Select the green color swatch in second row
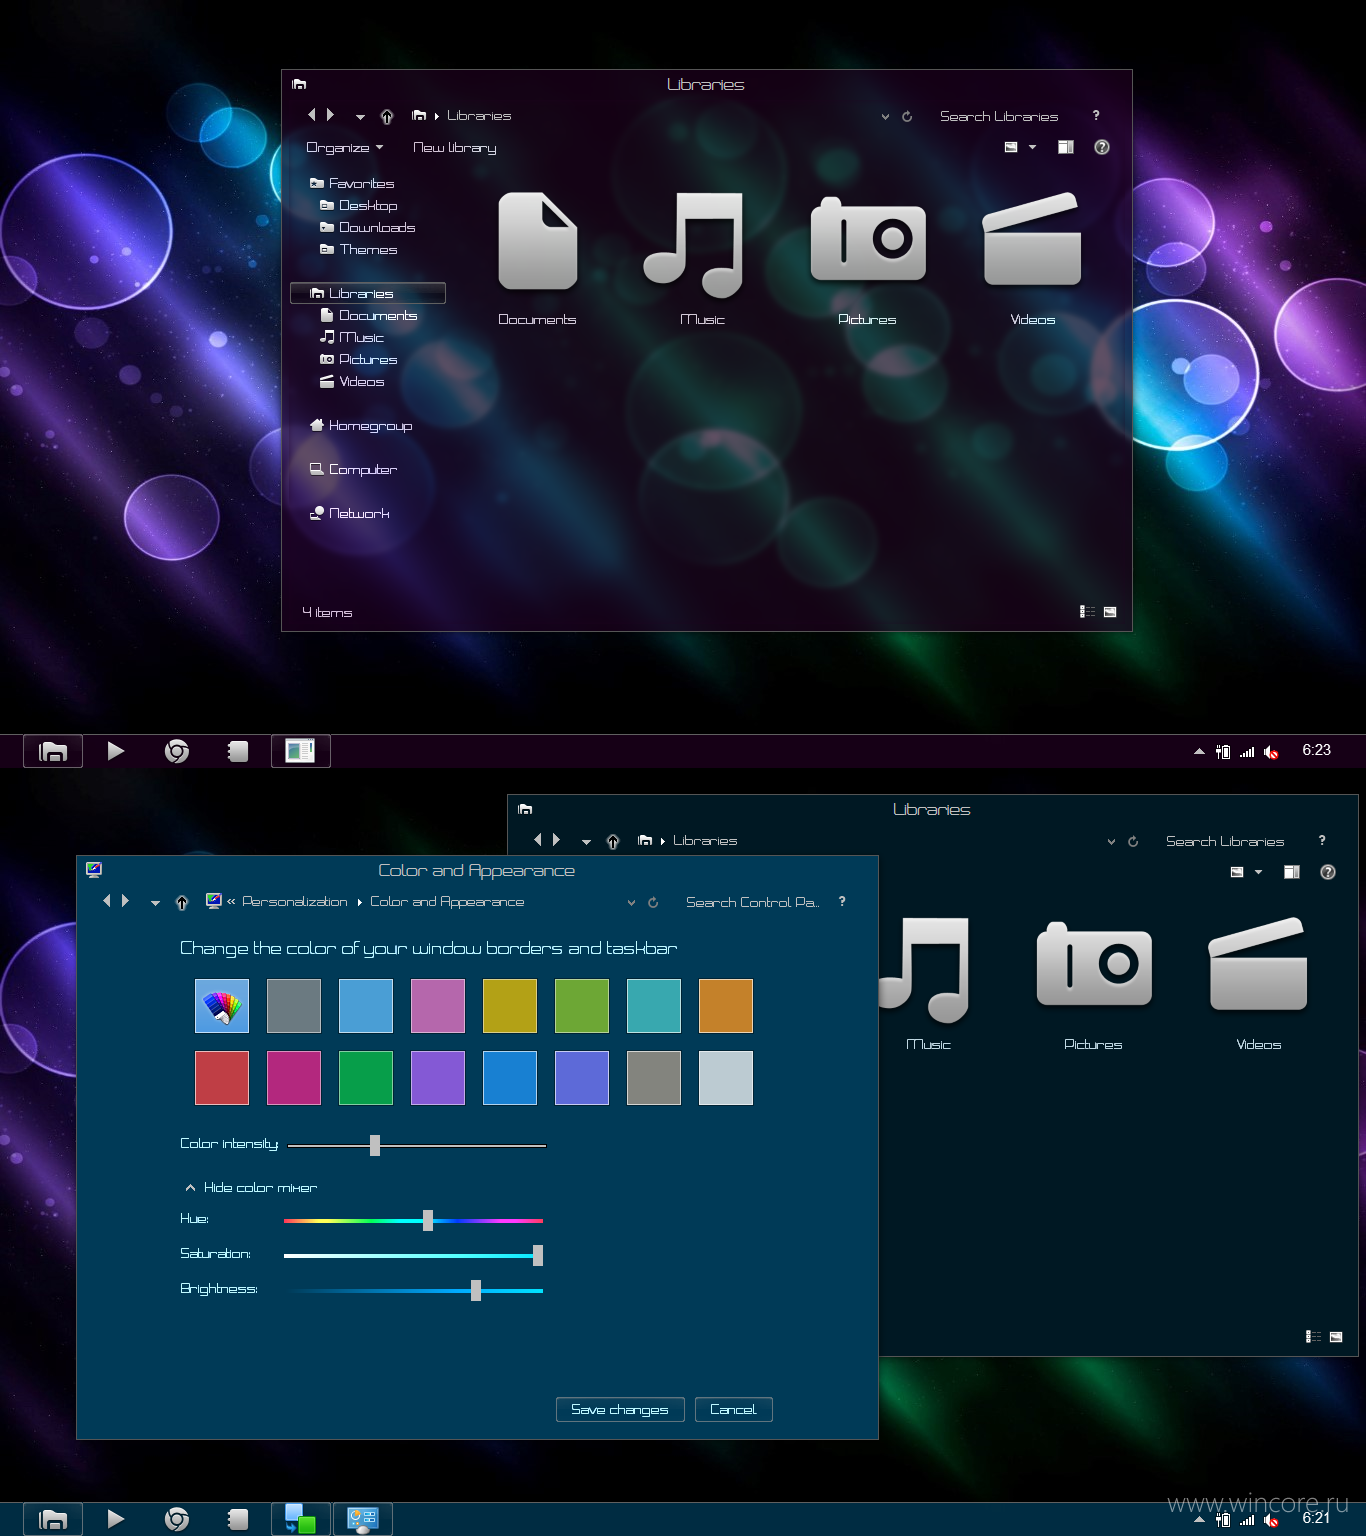The width and height of the screenshot is (1366, 1536). coord(366,1078)
